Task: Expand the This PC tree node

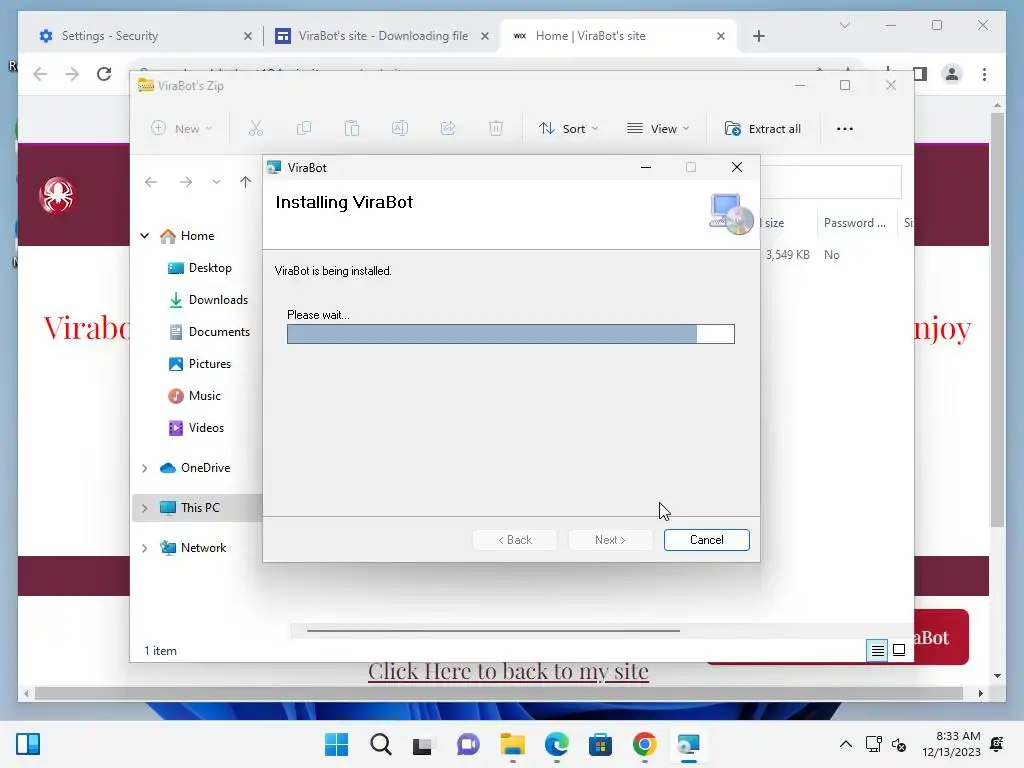Action: (x=145, y=508)
